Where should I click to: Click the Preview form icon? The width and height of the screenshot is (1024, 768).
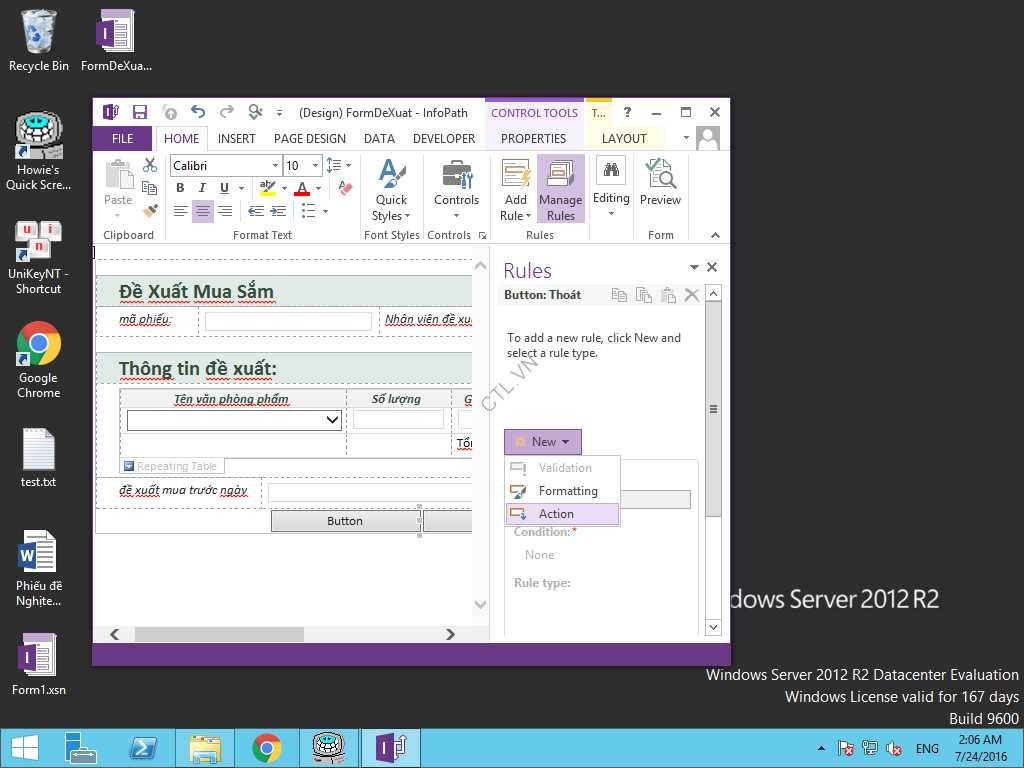pos(660,182)
